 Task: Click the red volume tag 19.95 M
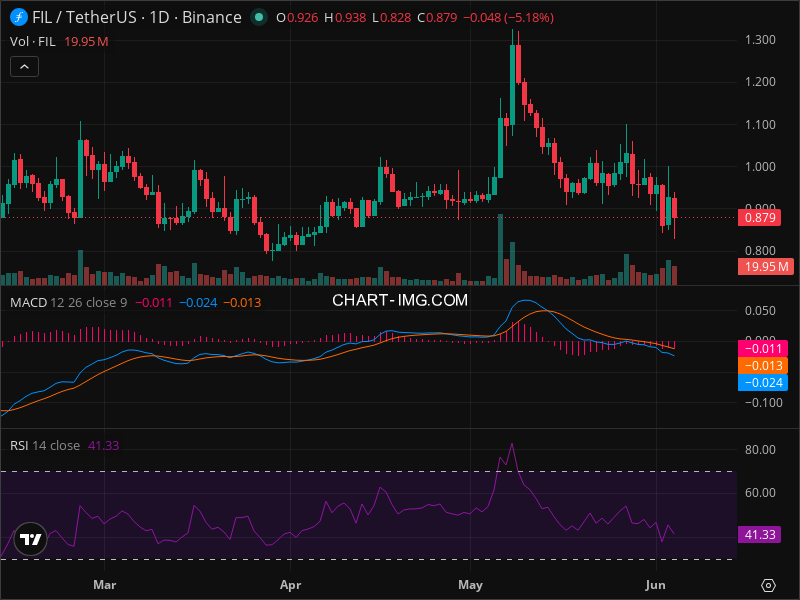click(766, 266)
